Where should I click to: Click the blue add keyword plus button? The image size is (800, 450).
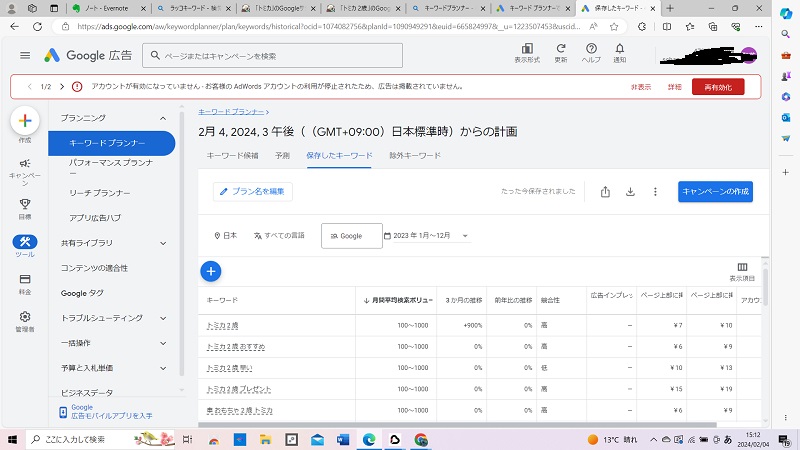point(211,271)
